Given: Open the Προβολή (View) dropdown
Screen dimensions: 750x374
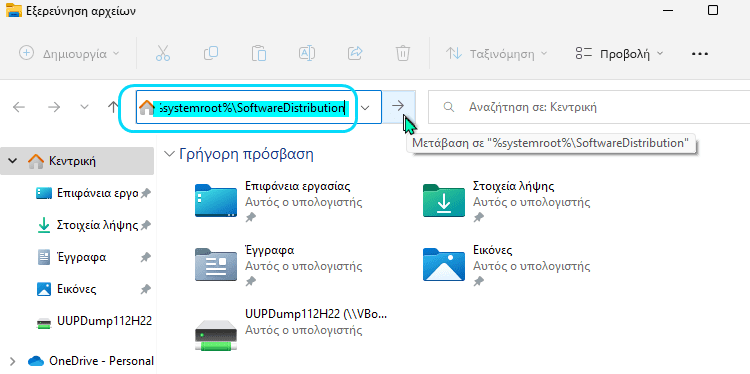Looking at the screenshot, I should tap(620, 54).
